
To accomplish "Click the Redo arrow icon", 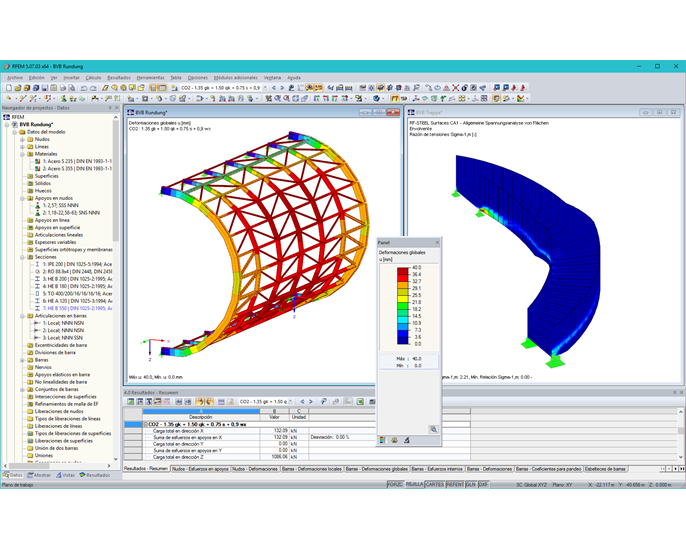I will pos(93,88).
